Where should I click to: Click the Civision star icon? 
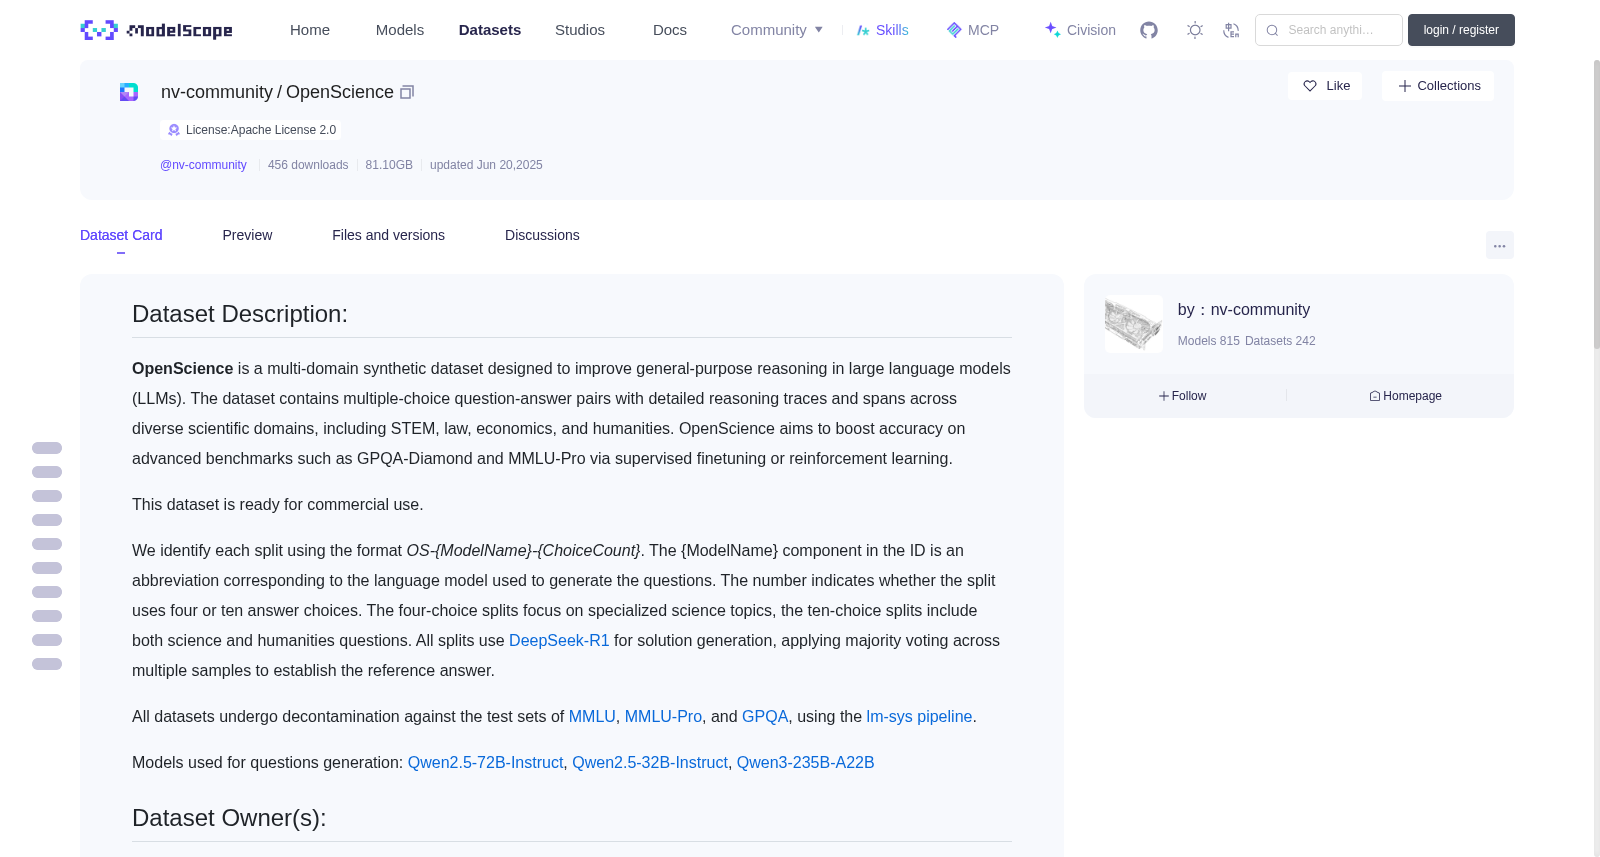pyautogui.click(x=1053, y=30)
